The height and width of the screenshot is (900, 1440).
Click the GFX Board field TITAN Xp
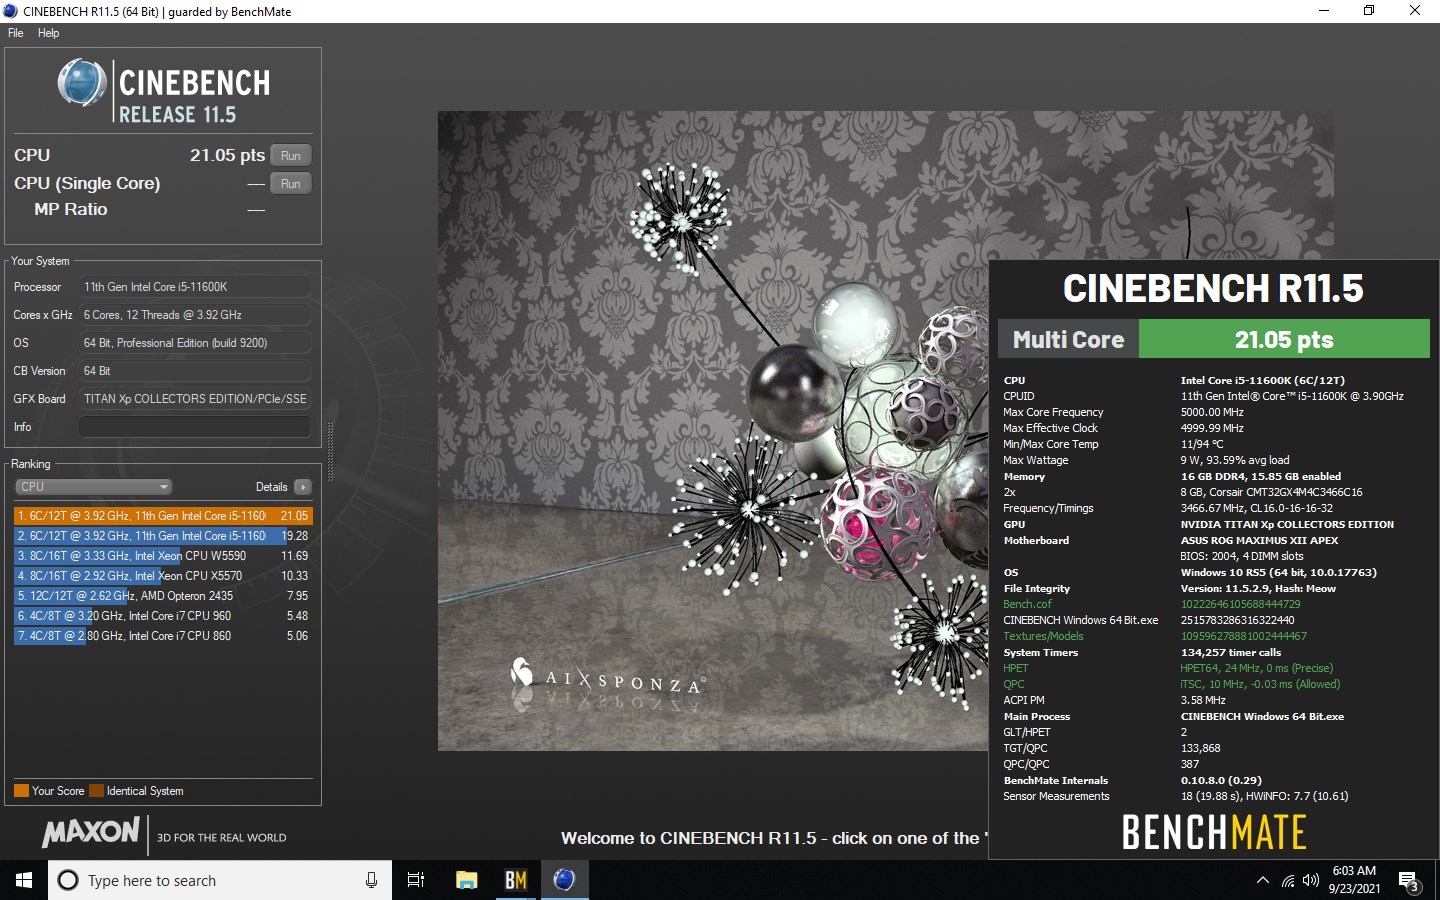(x=194, y=399)
